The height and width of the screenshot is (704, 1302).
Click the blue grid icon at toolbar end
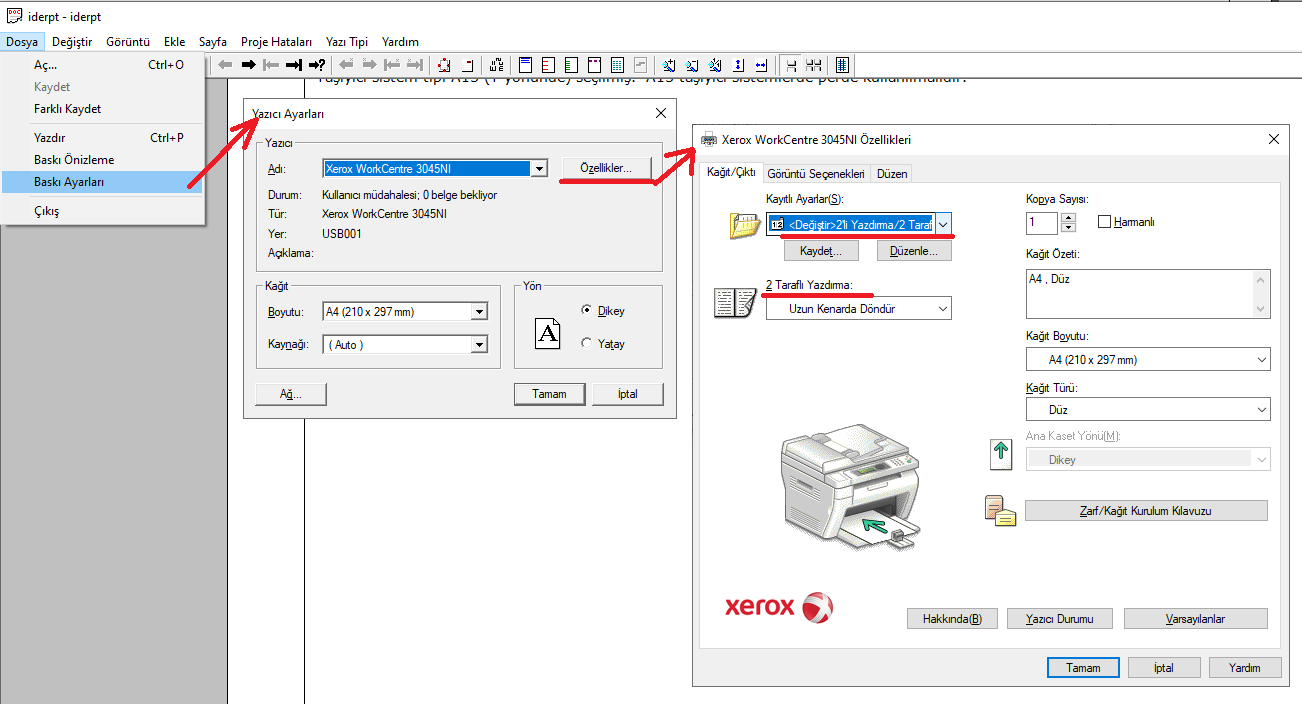pos(843,65)
